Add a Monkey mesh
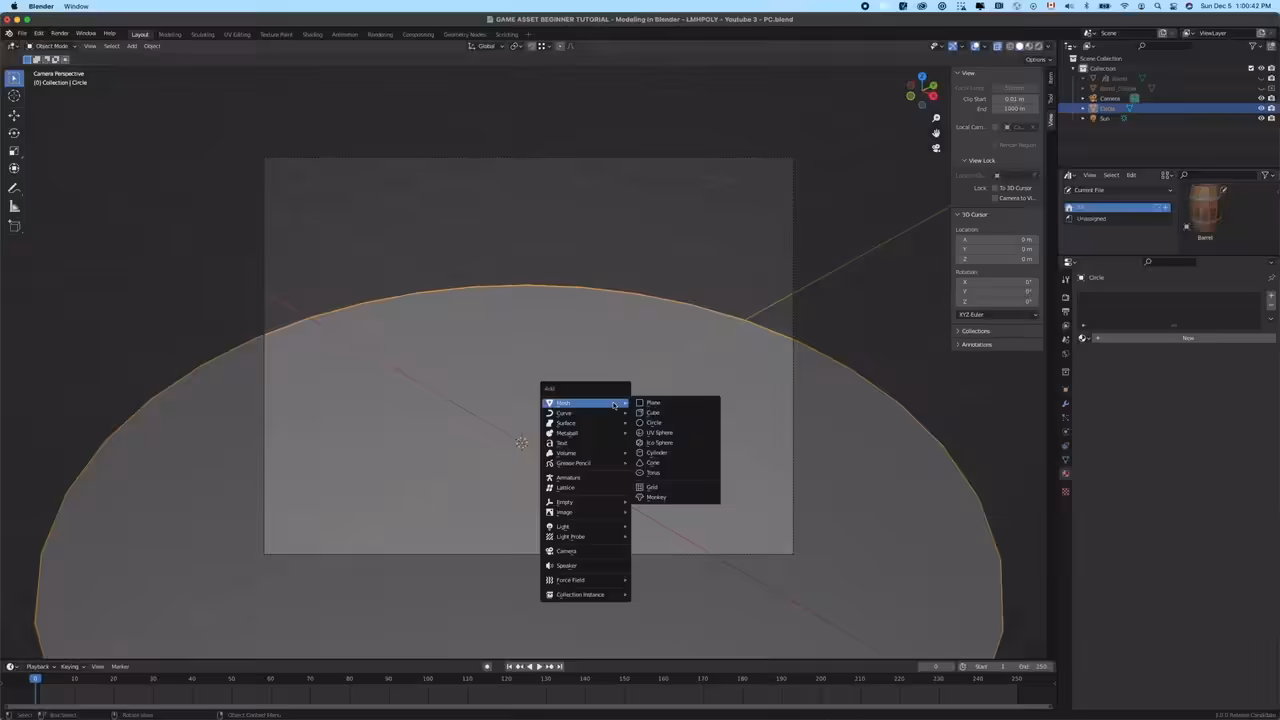The image size is (1280, 720). 677,497
